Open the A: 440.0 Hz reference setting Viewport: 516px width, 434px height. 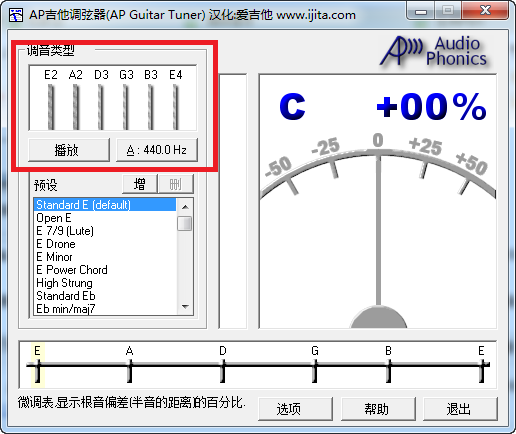[x=157, y=150]
